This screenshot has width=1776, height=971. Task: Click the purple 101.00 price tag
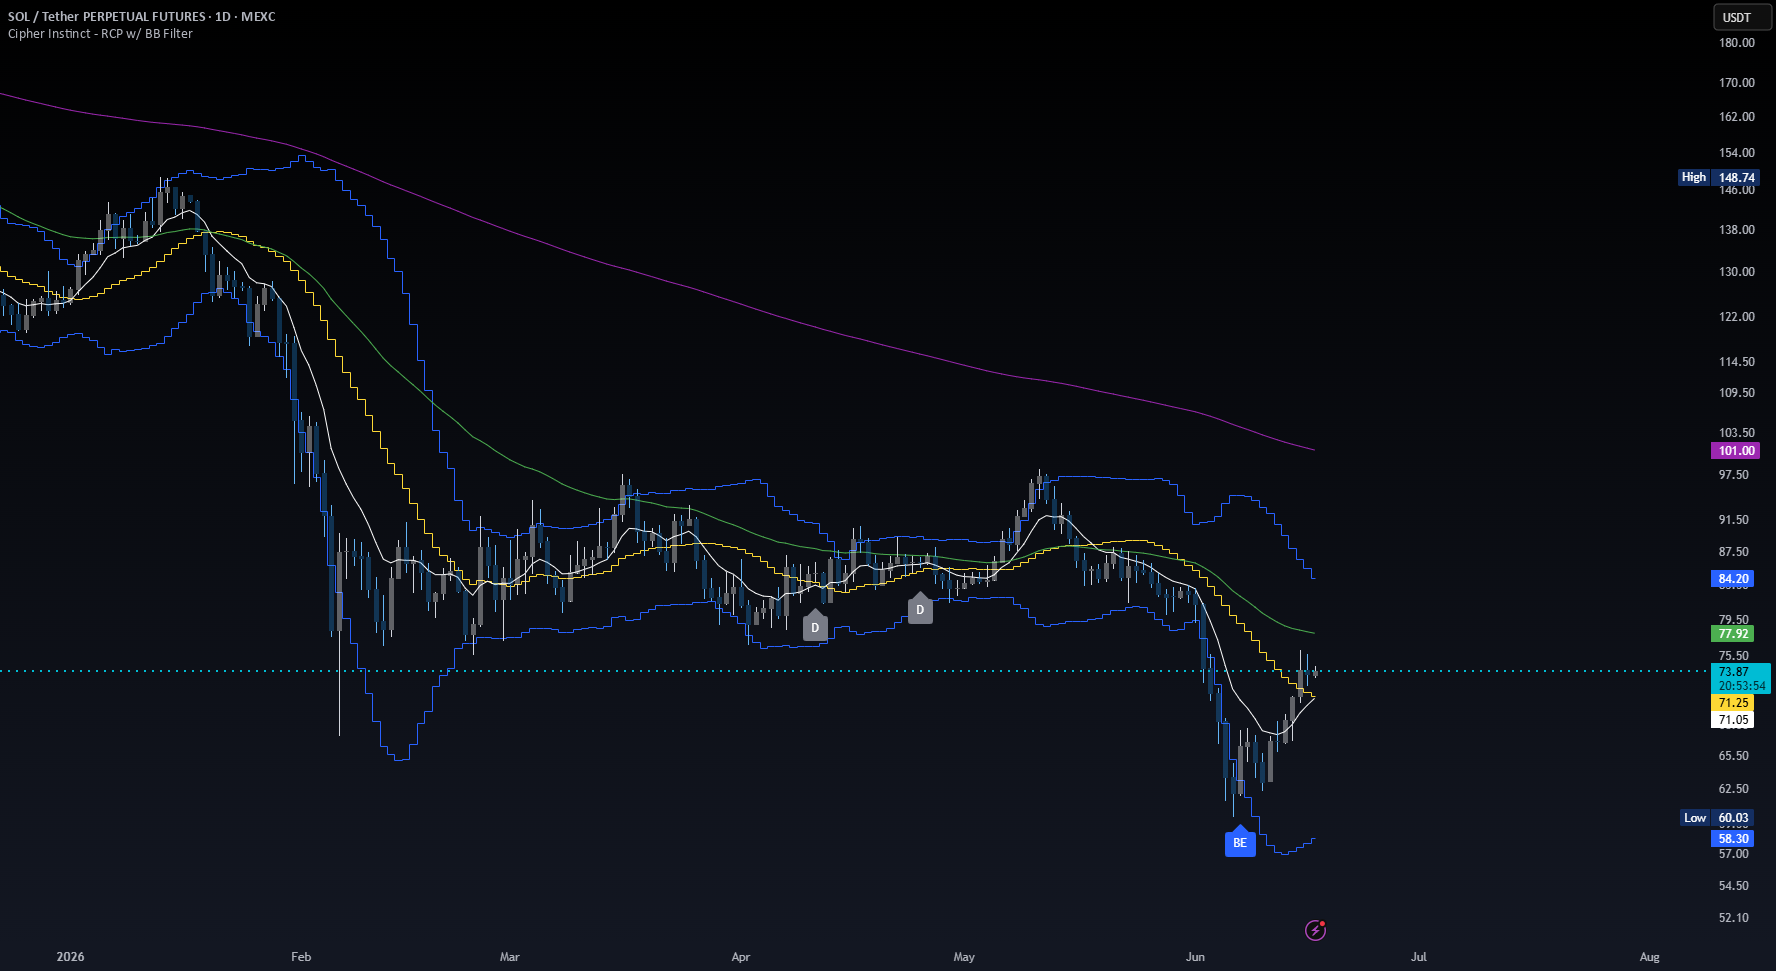1735,451
